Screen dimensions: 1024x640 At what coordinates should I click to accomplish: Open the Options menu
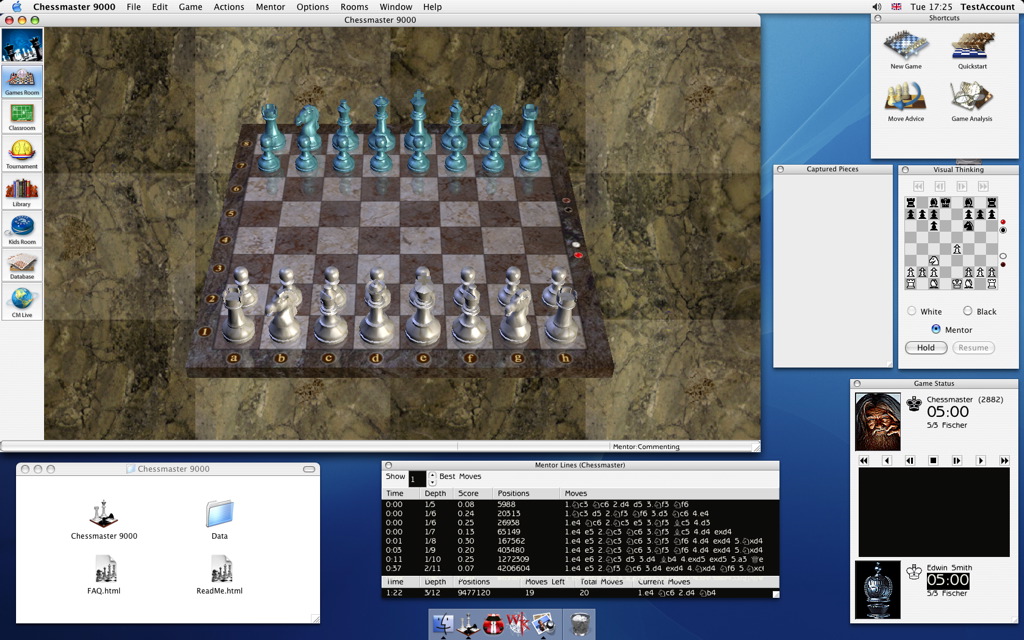click(x=312, y=7)
